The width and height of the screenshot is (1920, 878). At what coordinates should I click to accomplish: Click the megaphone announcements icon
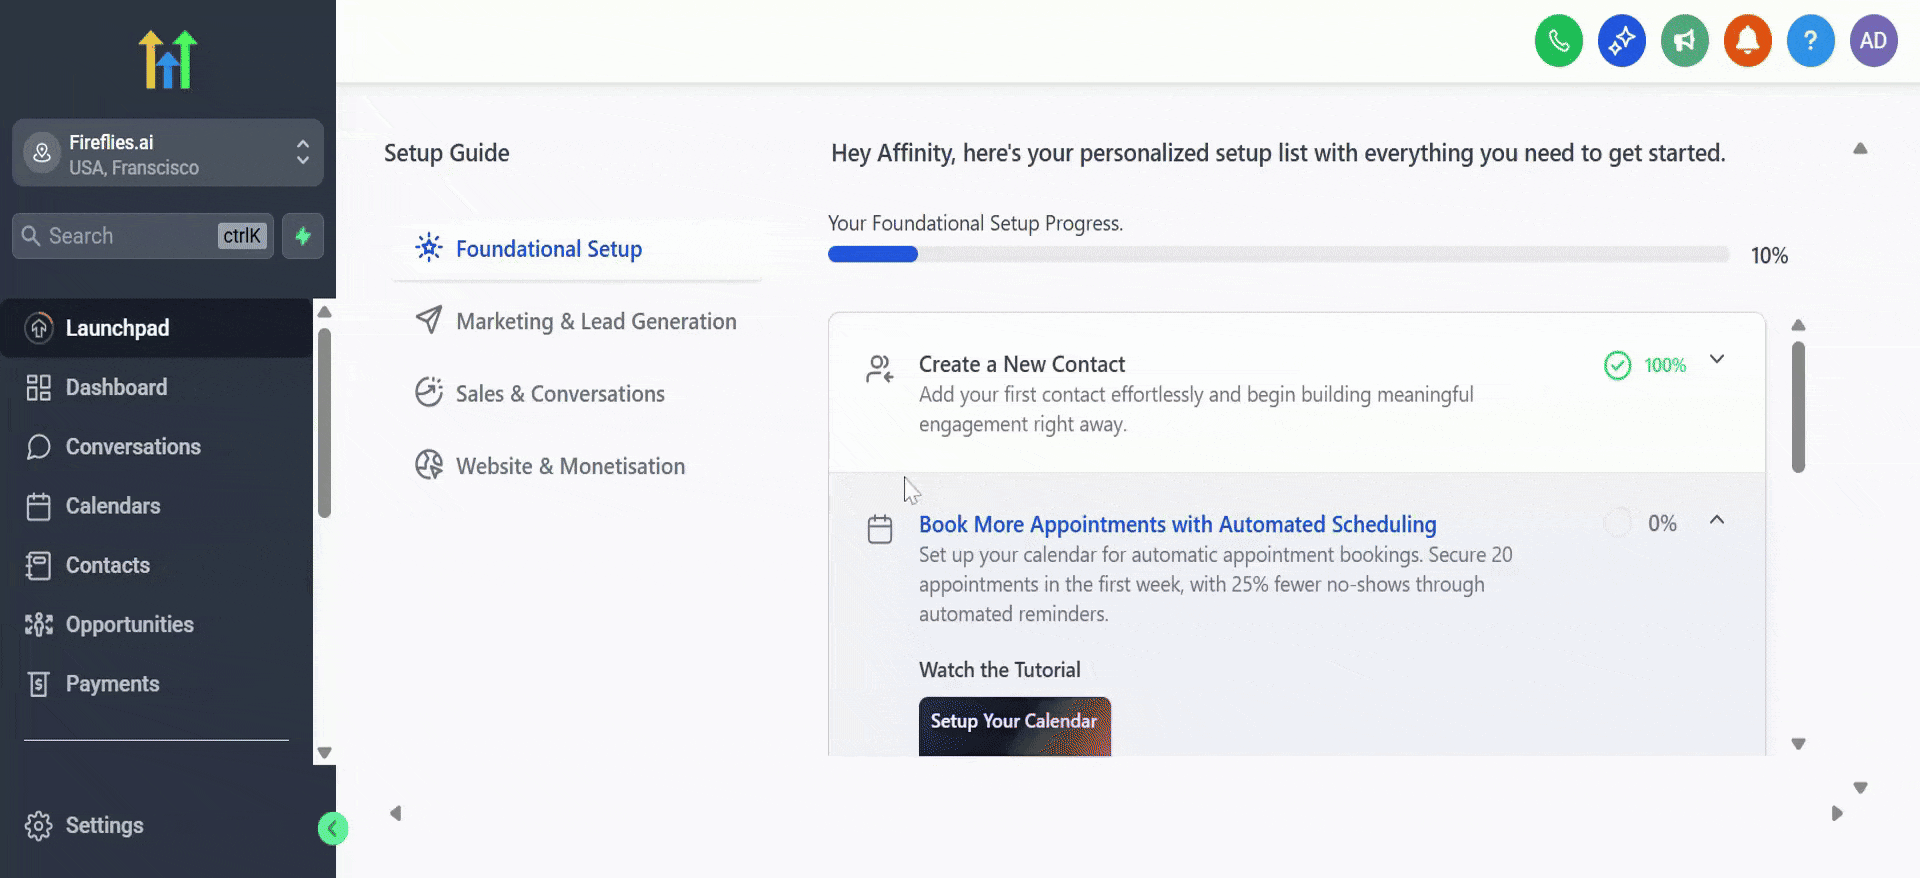[1684, 41]
